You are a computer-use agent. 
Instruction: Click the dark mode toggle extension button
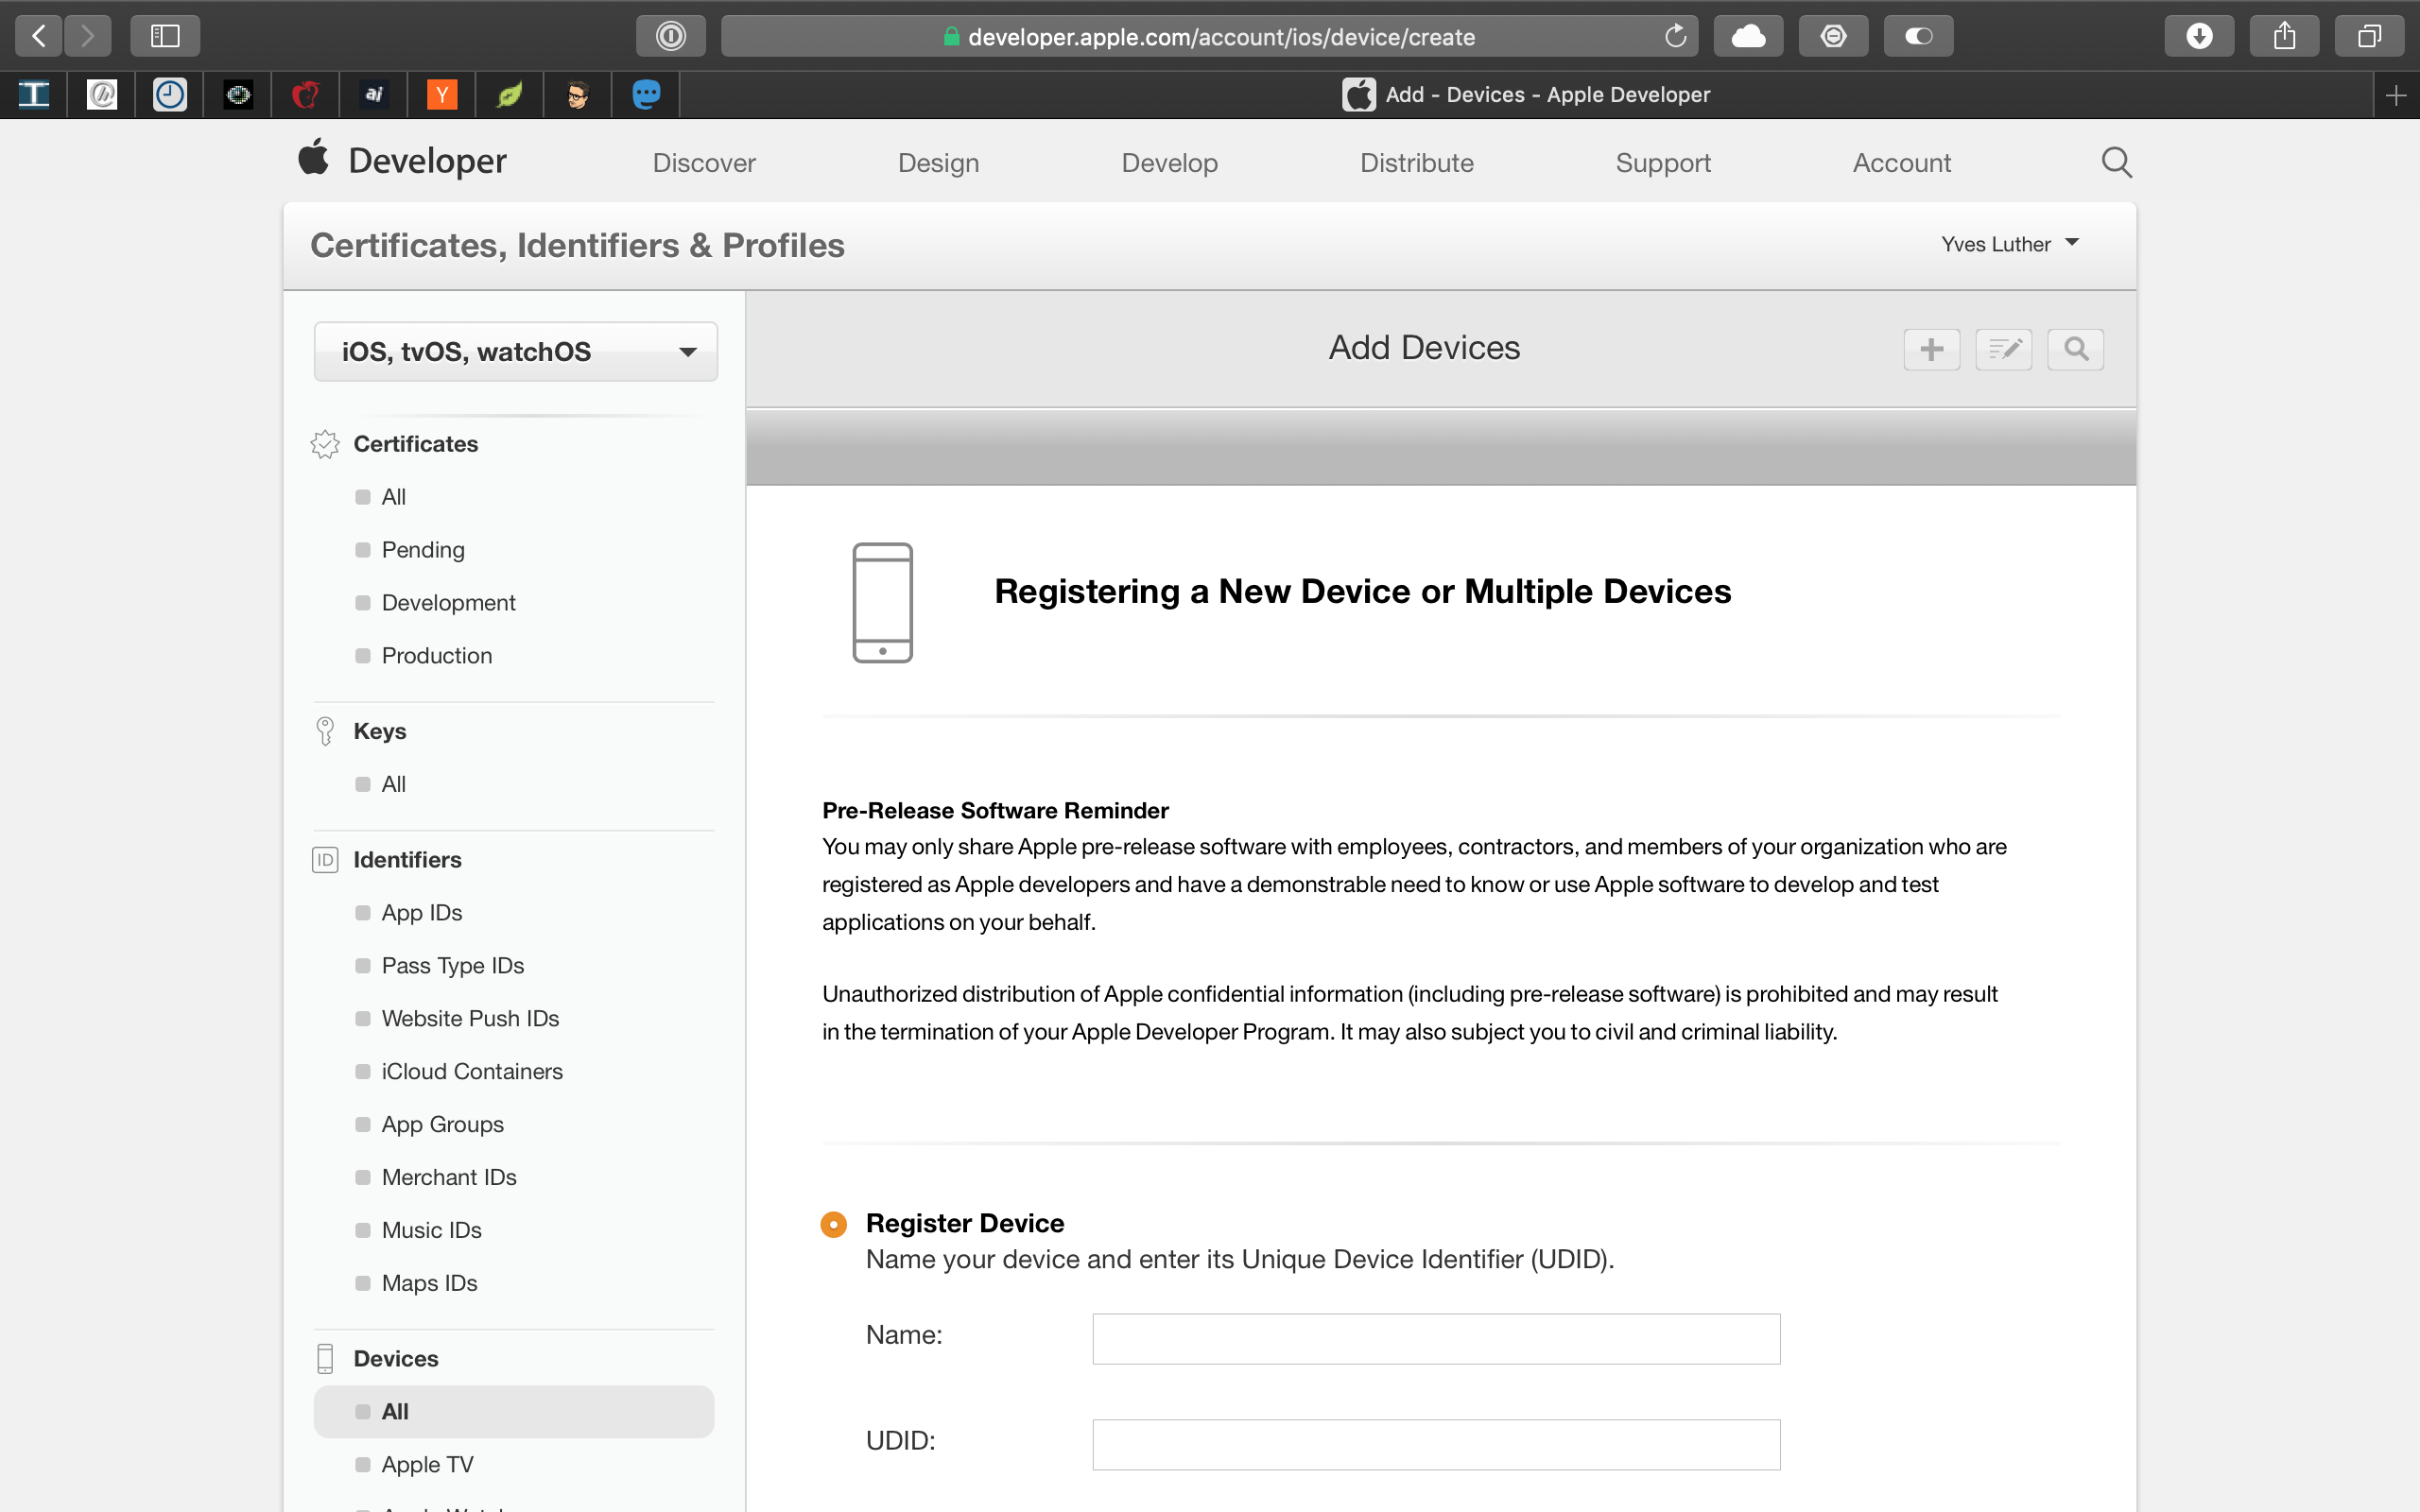(x=1917, y=37)
